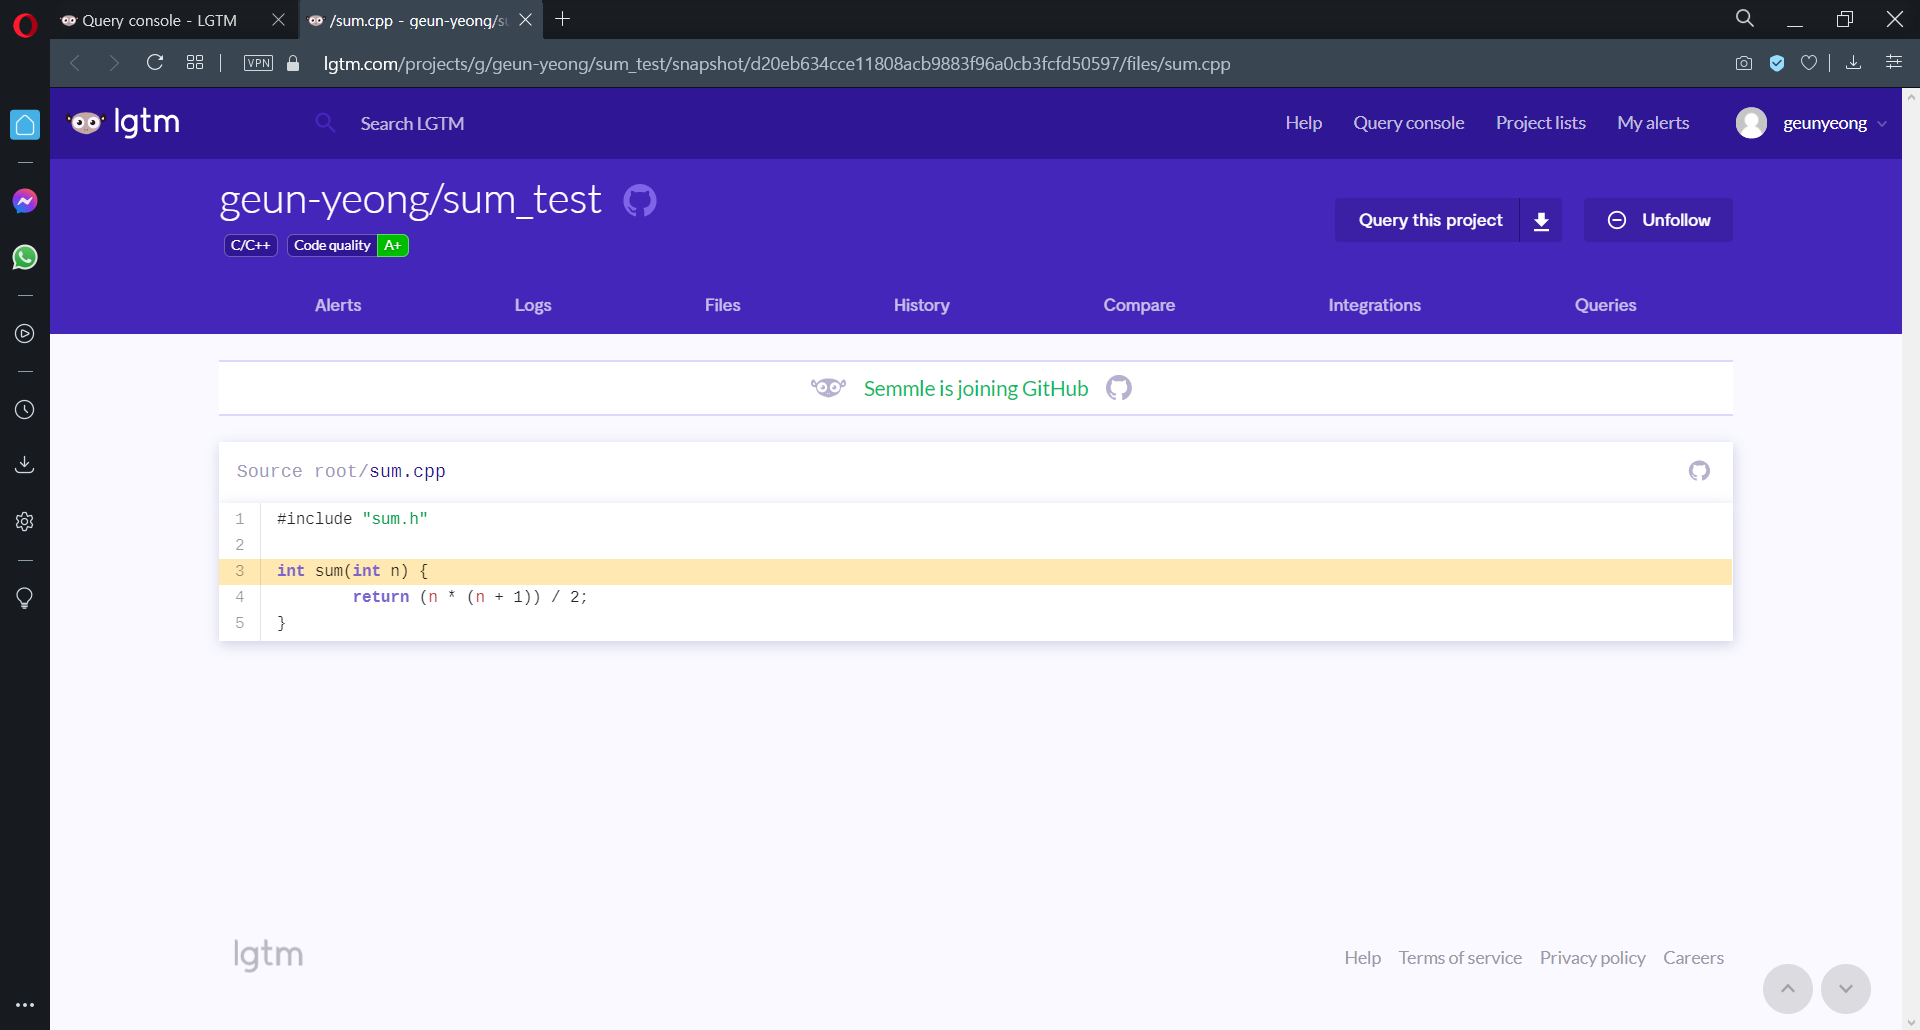Open project GitHub icon beside title
This screenshot has height=1030, width=1920.
coord(640,201)
